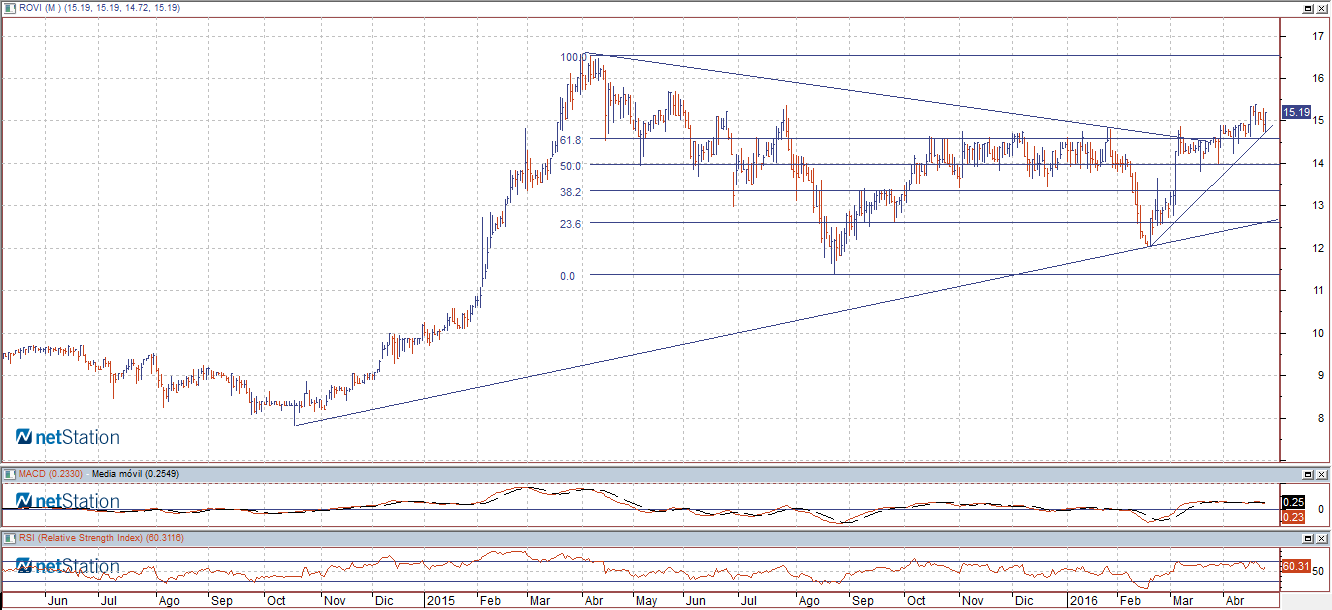Click the 10 price axis label

click(1319, 333)
